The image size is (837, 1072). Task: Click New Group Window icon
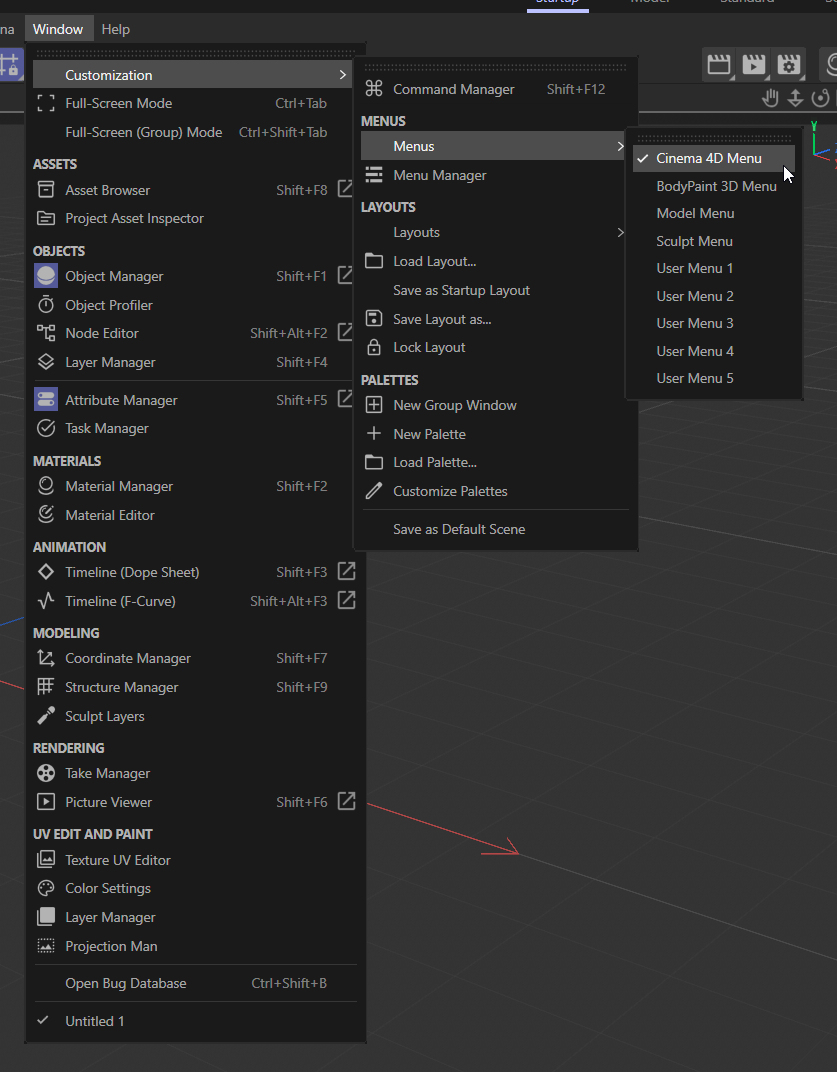(x=374, y=405)
